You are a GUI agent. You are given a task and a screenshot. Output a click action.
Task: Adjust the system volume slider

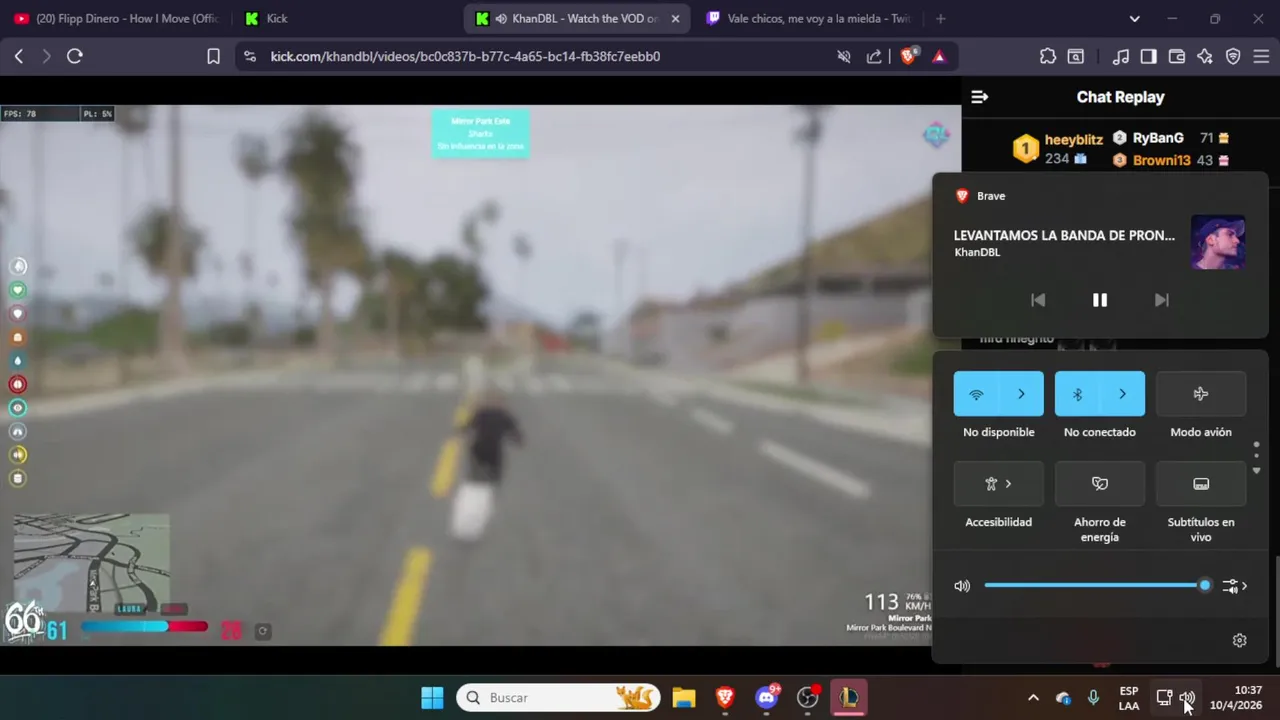(1095, 586)
